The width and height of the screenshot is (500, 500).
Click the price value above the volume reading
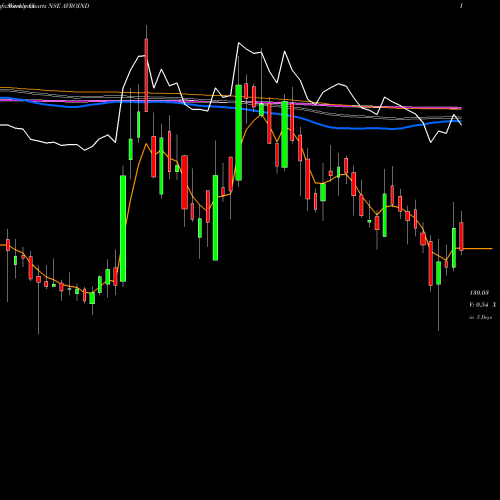coord(479,293)
